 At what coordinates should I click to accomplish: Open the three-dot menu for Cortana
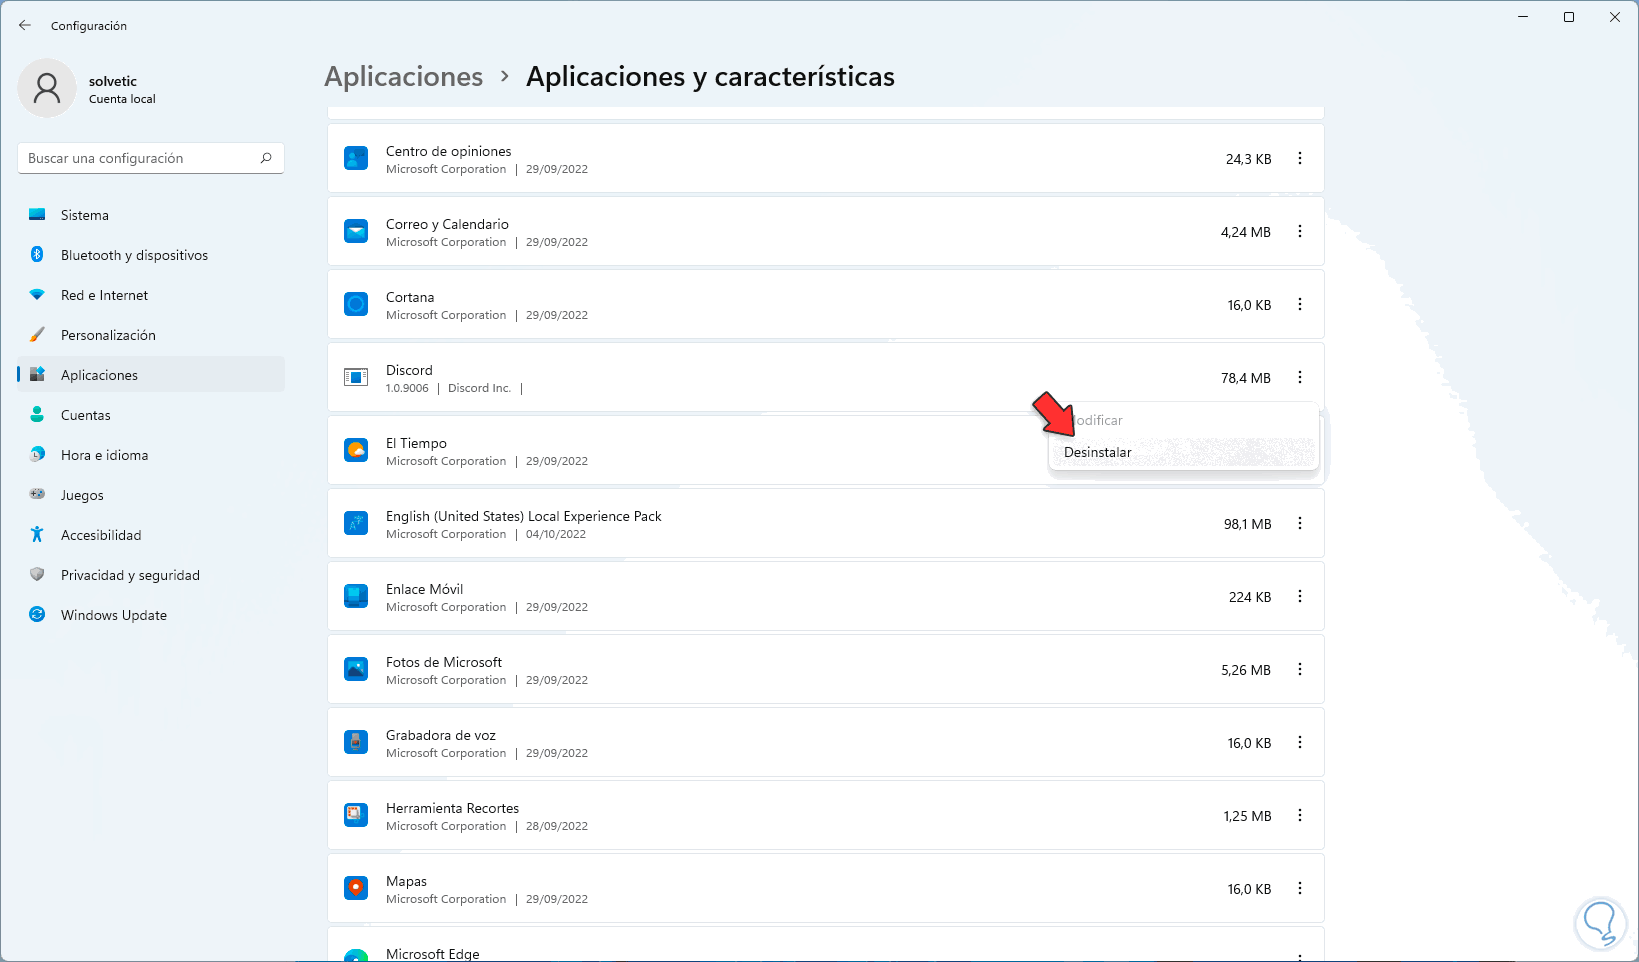point(1300,304)
